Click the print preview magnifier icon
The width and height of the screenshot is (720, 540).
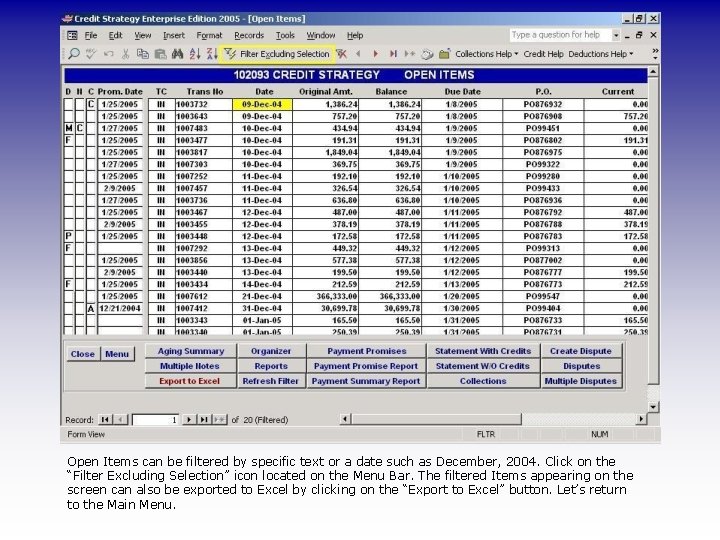pos(74,54)
